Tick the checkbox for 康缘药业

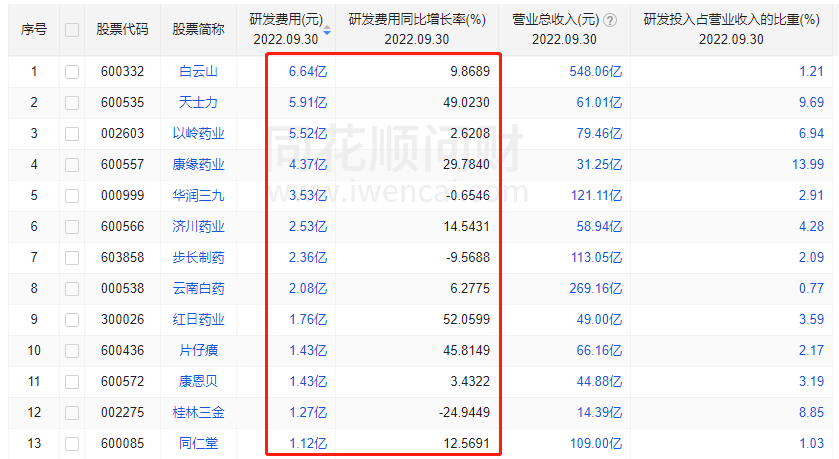[72, 165]
